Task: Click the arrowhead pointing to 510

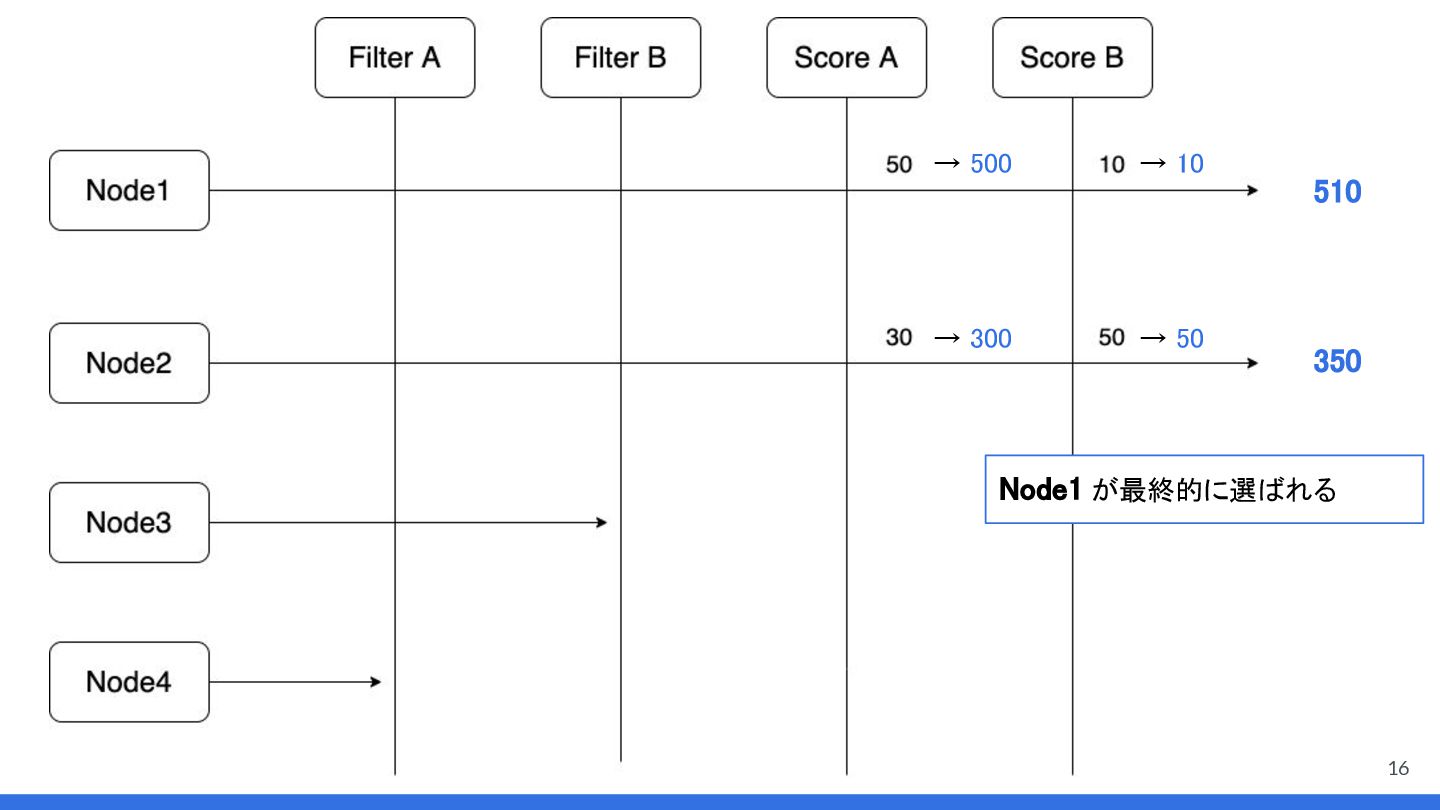Action: pos(1252,190)
